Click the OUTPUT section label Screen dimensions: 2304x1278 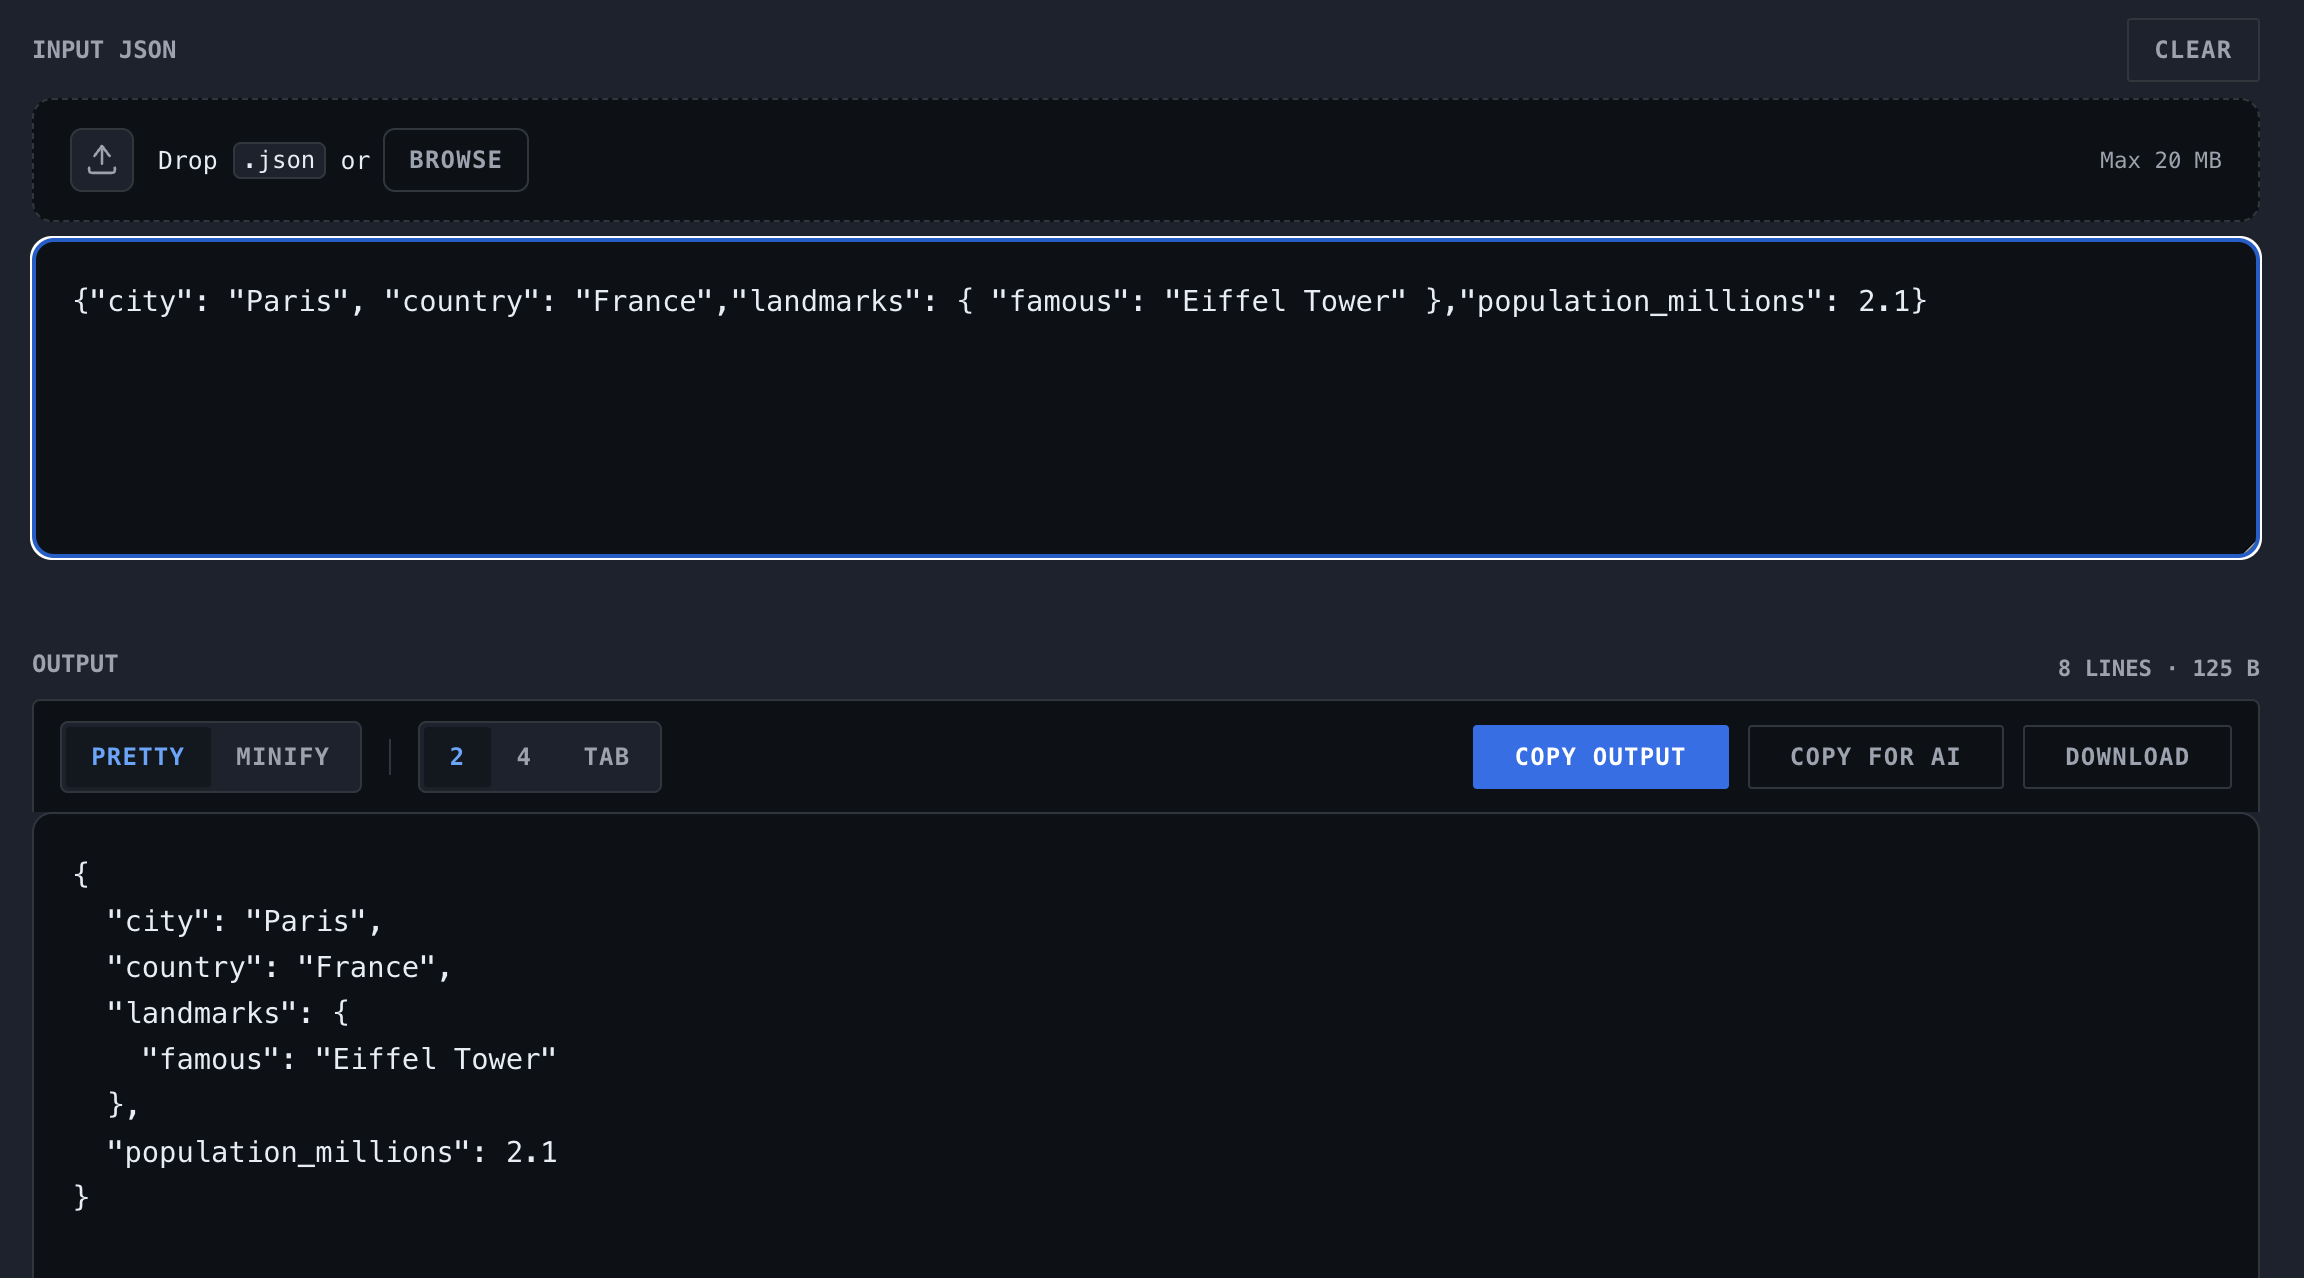[75, 663]
